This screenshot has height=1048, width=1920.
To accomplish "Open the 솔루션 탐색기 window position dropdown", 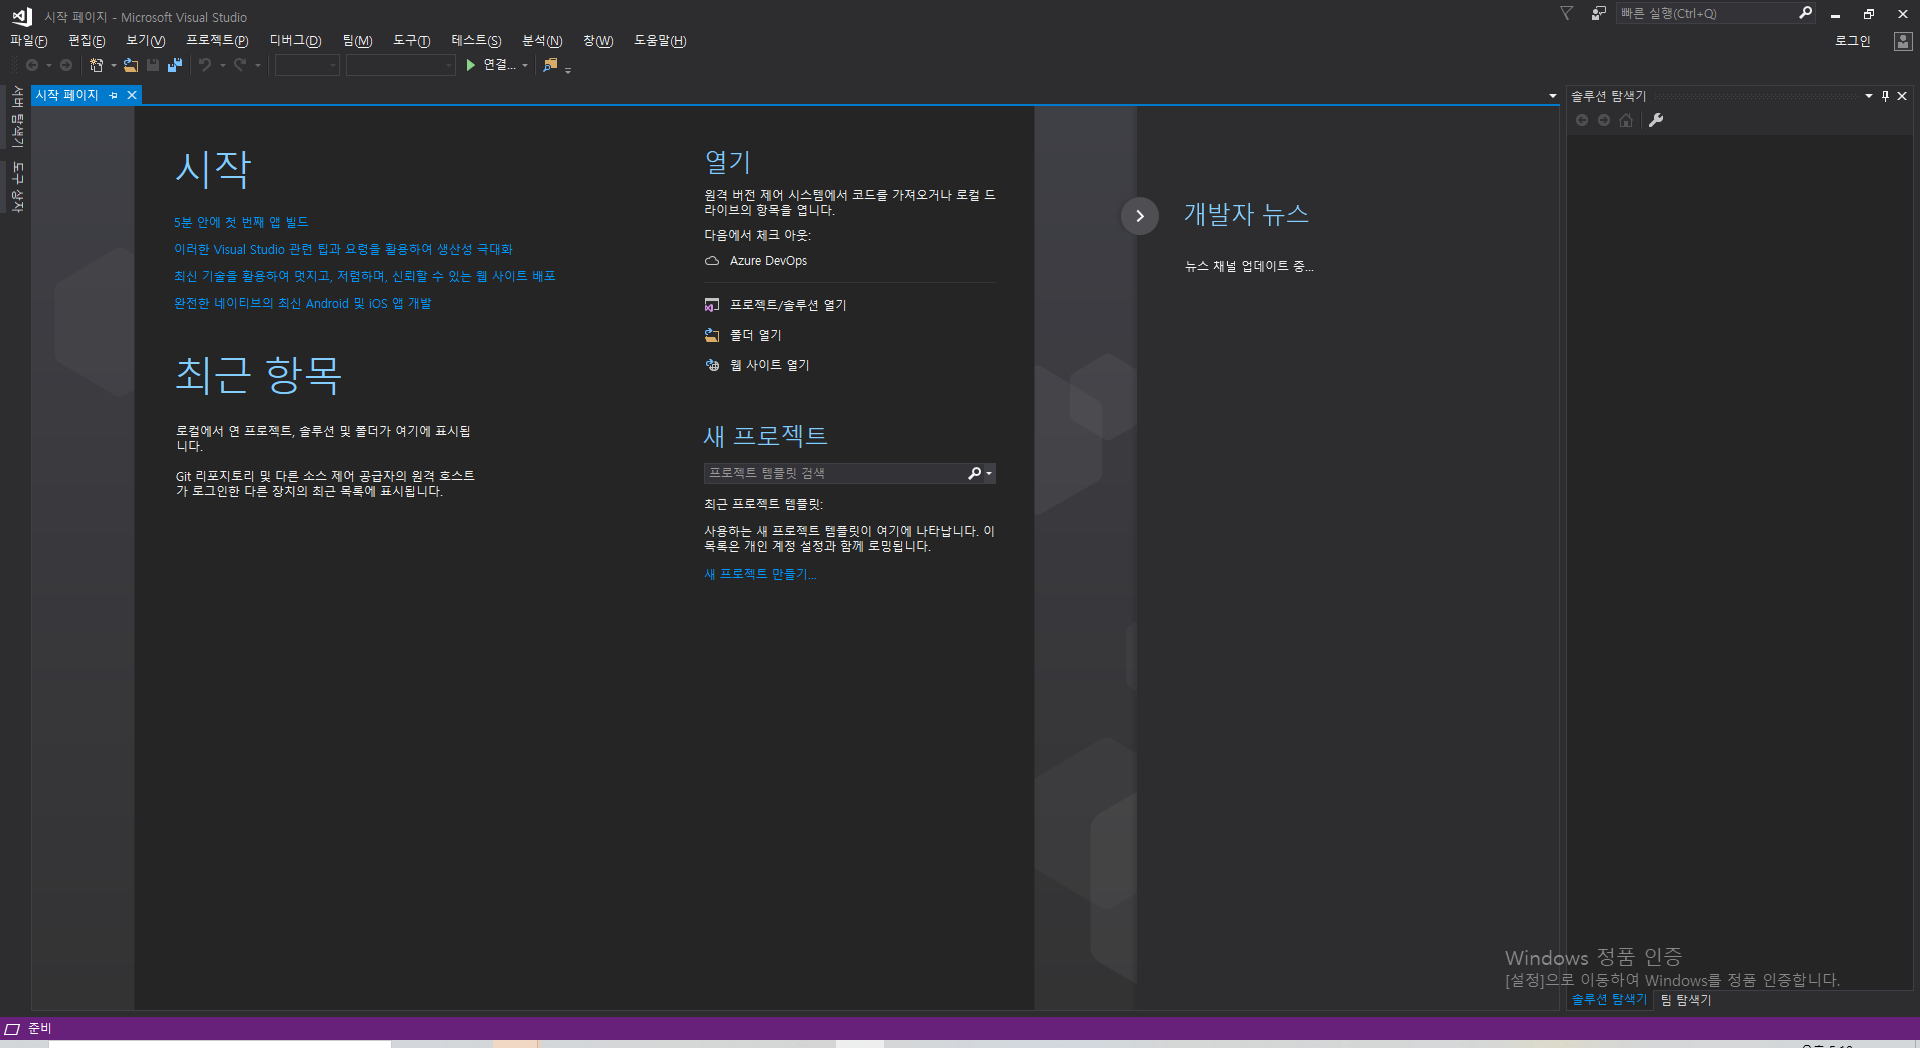I will pos(1868,96).
